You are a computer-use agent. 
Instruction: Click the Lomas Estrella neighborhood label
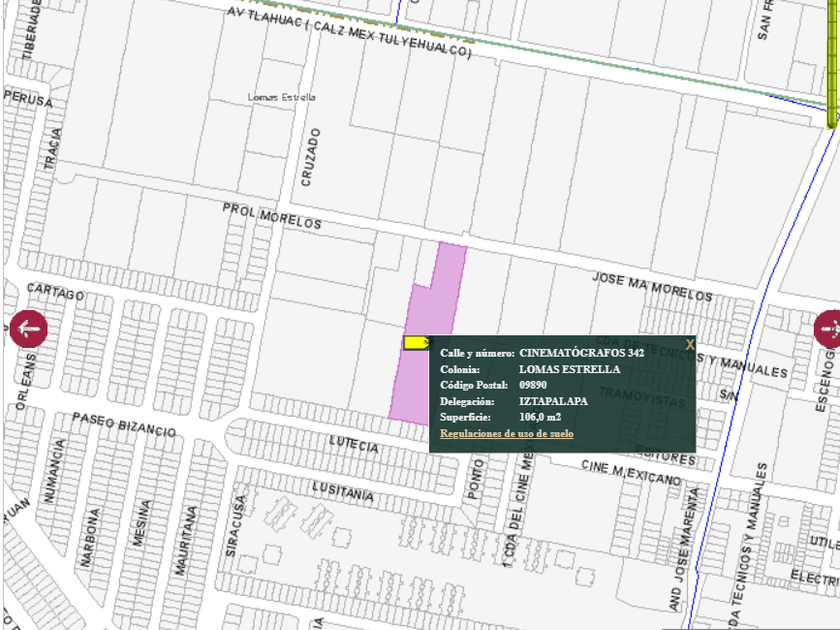282,97
